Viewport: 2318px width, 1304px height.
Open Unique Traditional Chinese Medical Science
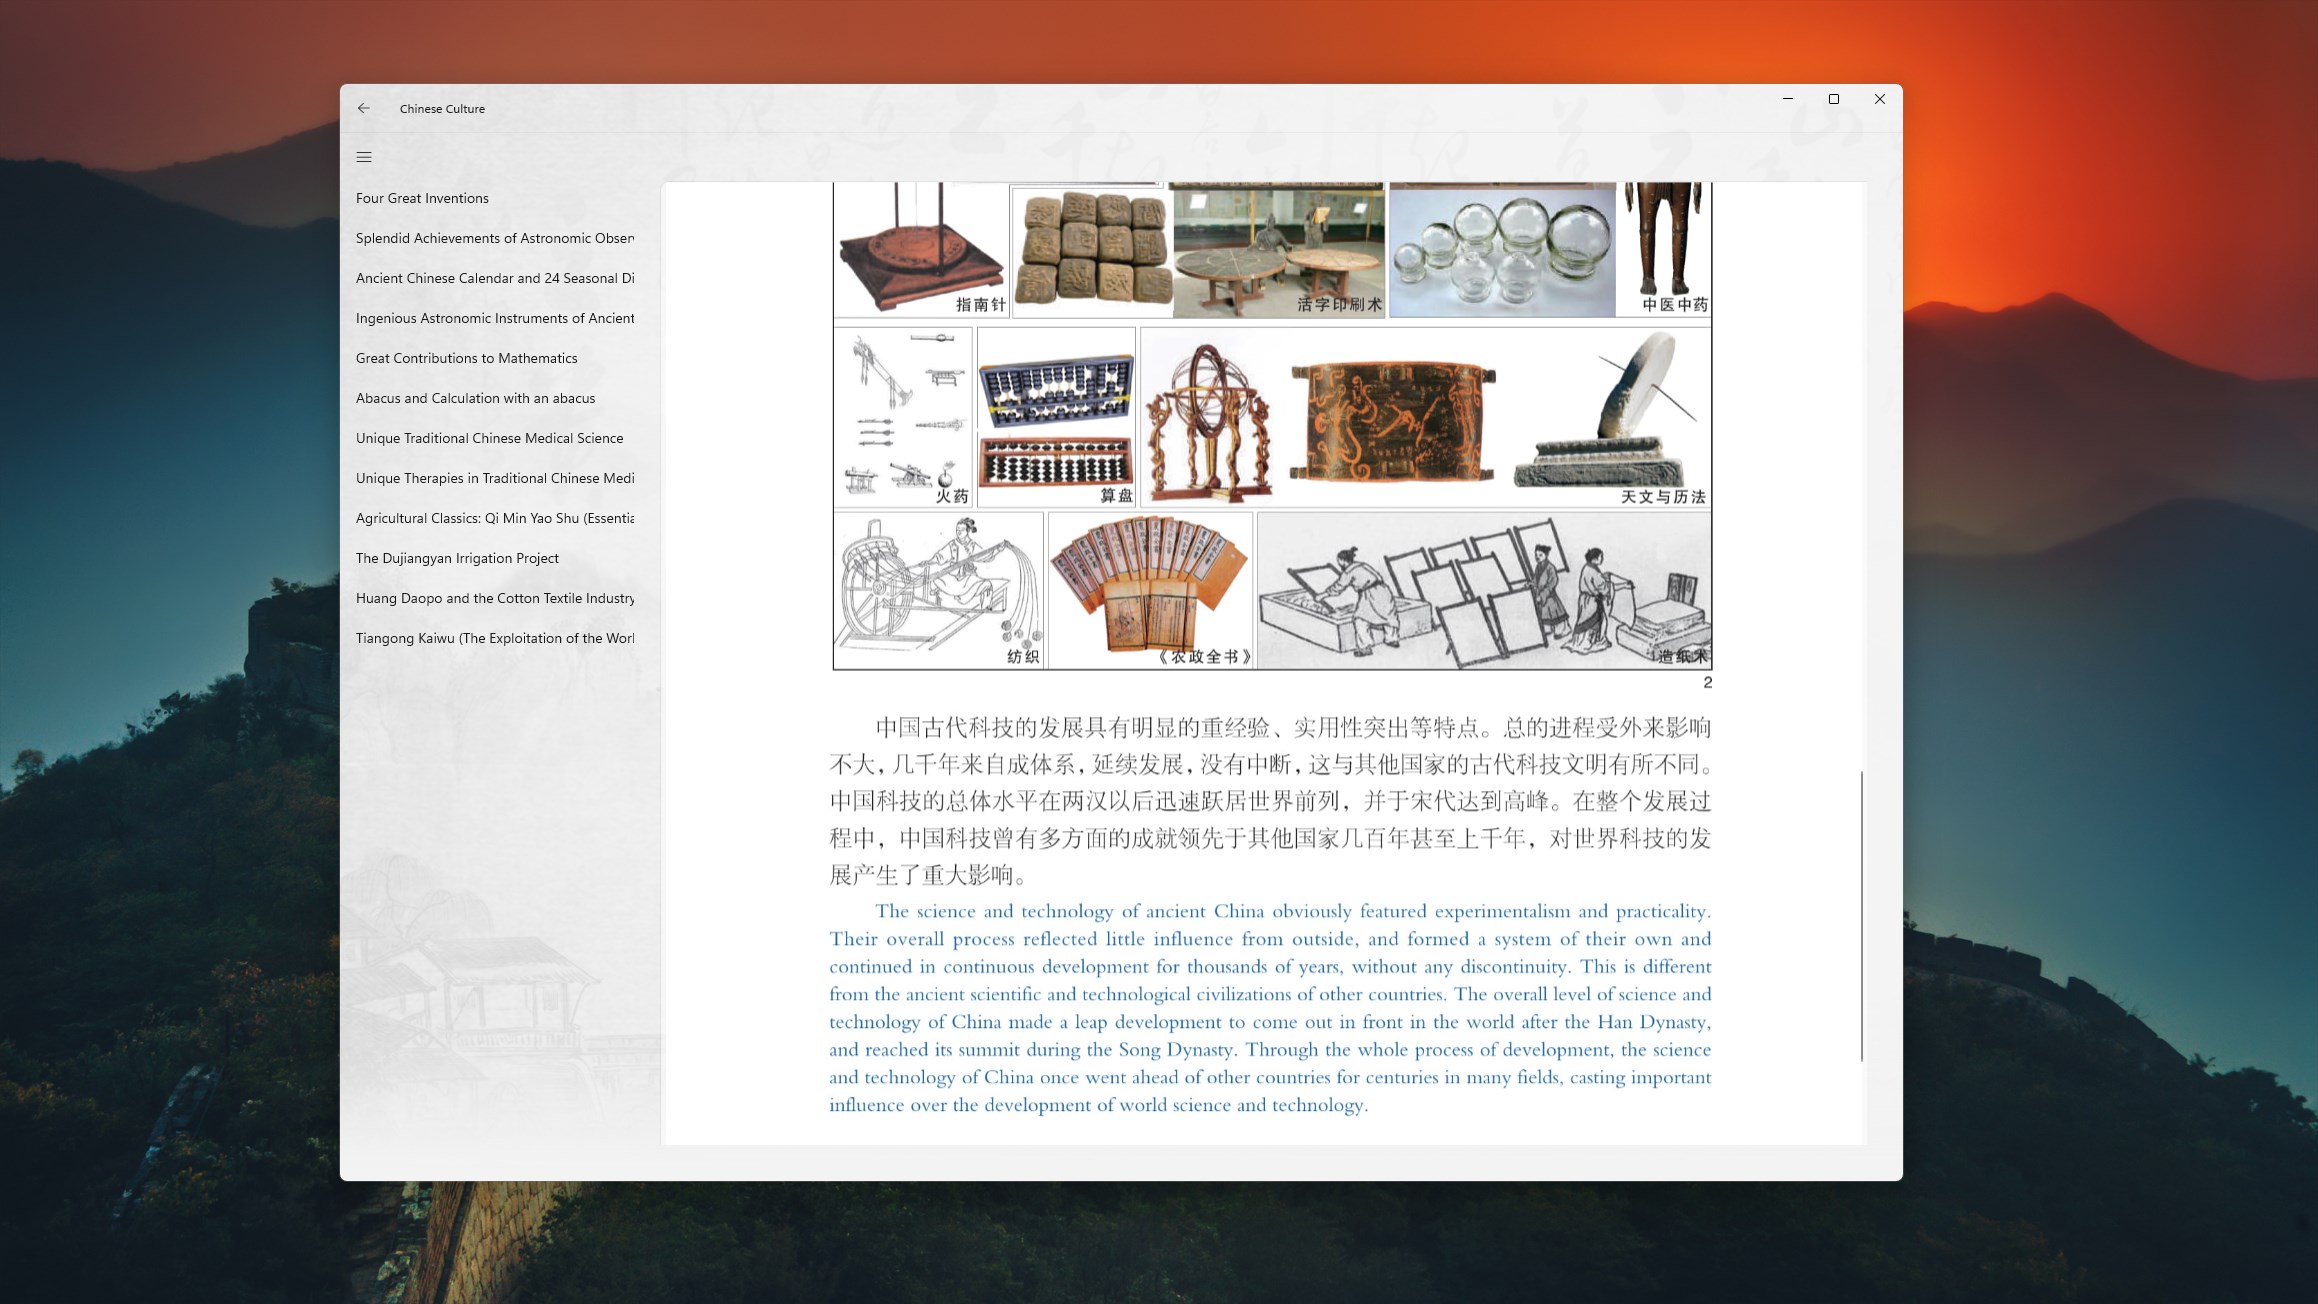click(489, 438)
